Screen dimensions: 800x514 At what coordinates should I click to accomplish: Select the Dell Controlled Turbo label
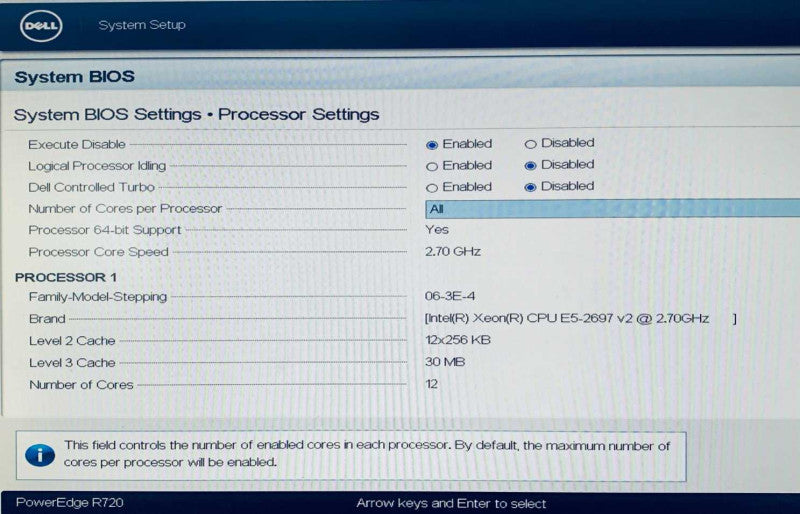click(x=91, y=187)
